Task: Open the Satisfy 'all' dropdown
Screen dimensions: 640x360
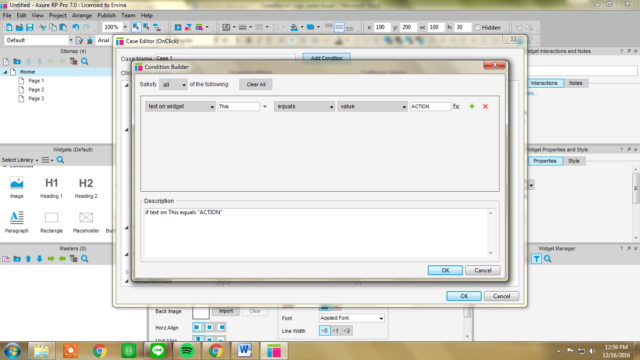Action: [x=173, y=84]
